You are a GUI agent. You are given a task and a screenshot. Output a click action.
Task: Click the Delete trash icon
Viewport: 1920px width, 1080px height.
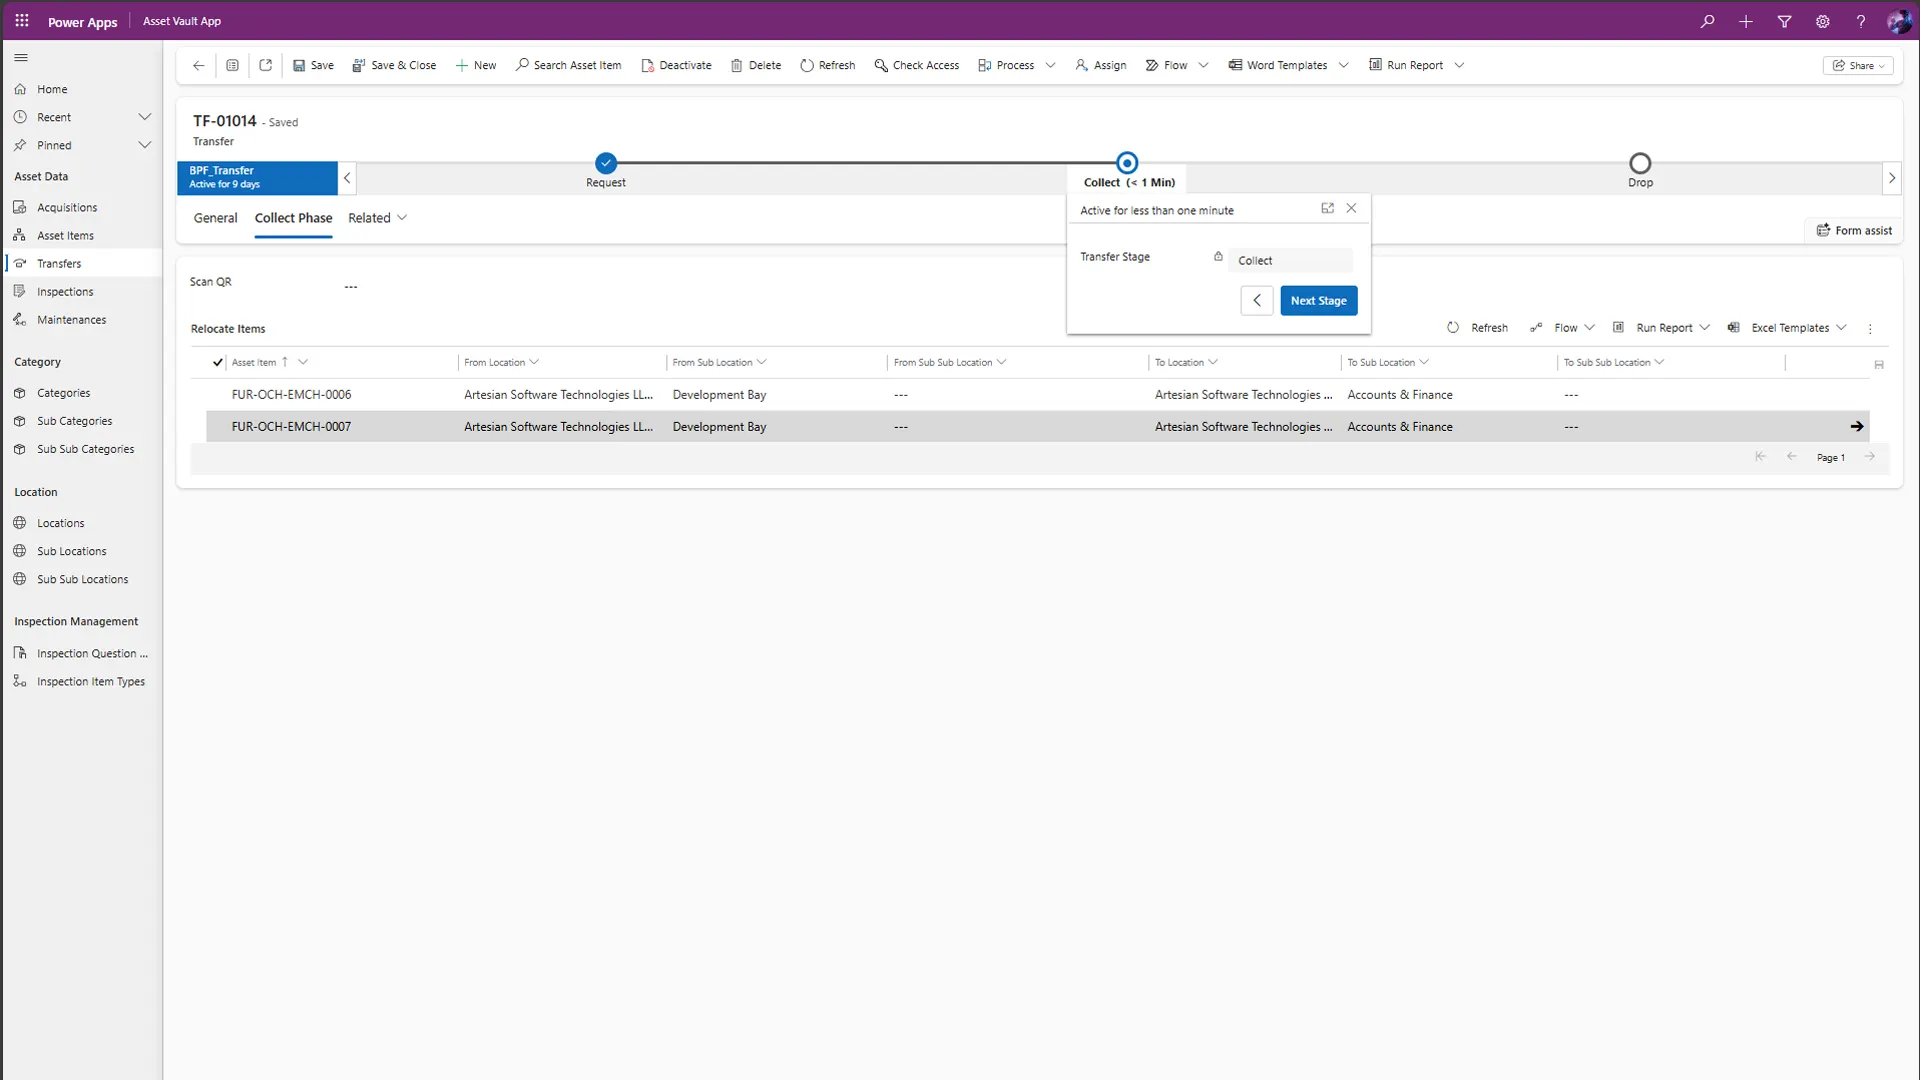(x=737, y=66)
